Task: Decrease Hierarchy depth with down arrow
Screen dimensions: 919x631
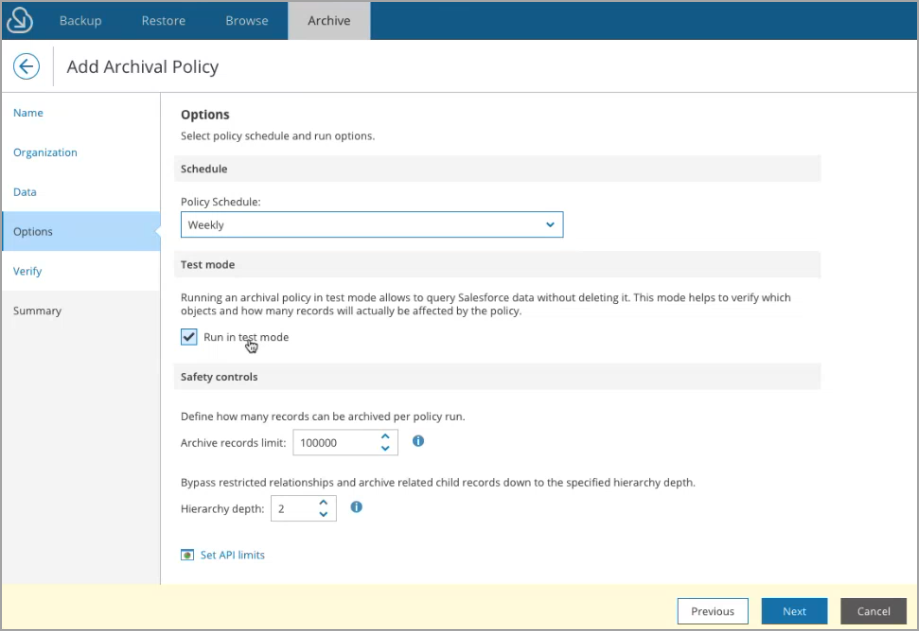Action: point(324,514)
